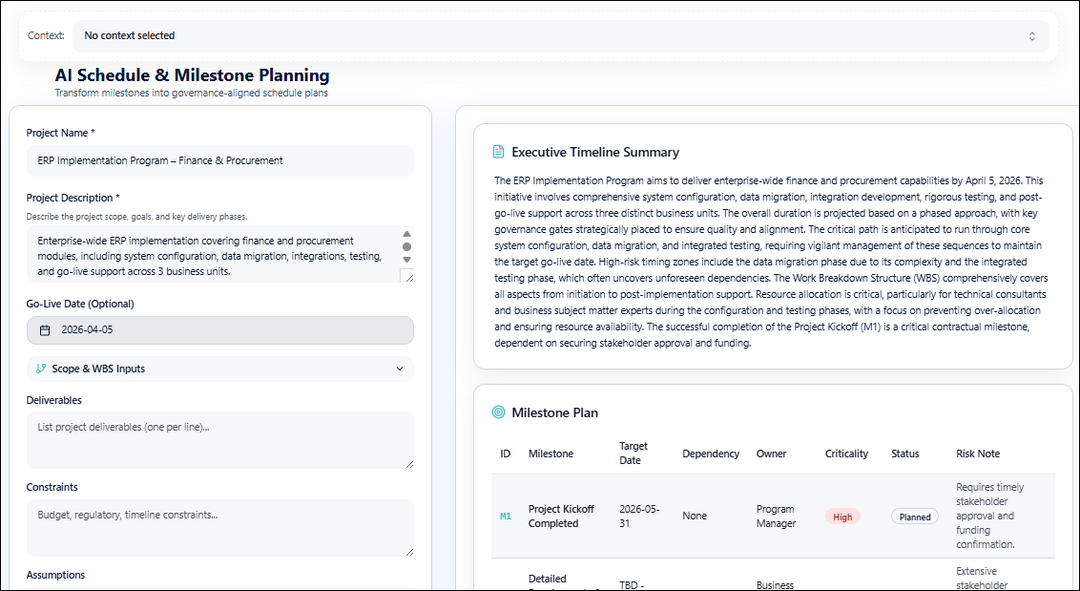The height and width of the screenshot is (591, 1080).
Task: Click the '2026-05-31' target date cell
Action: [x=639, y=516]
